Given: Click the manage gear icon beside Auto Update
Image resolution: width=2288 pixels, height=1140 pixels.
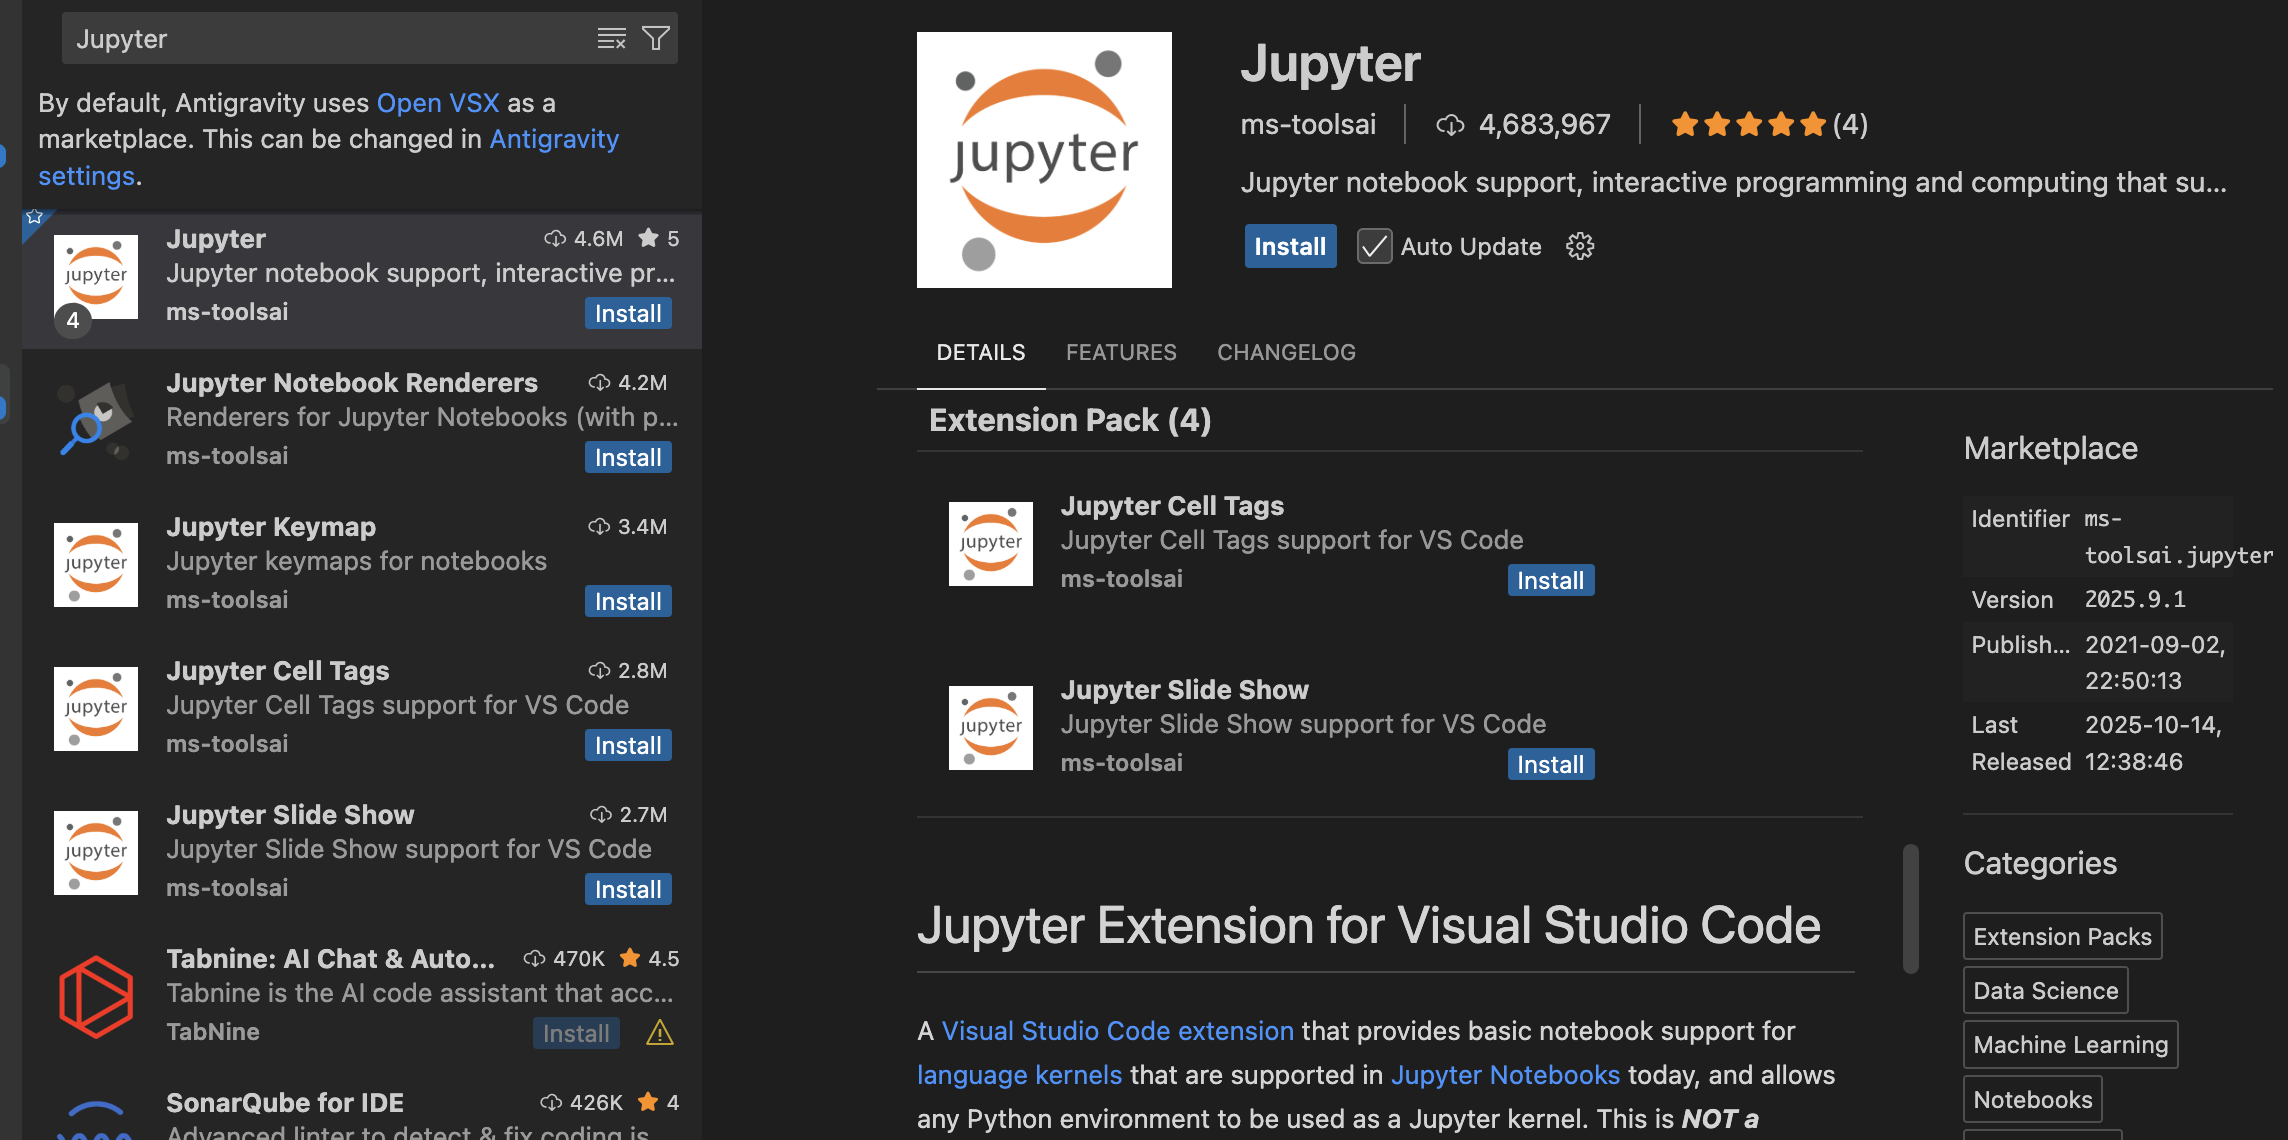Looking at the screenshot, I should [x=1579, y=246].
